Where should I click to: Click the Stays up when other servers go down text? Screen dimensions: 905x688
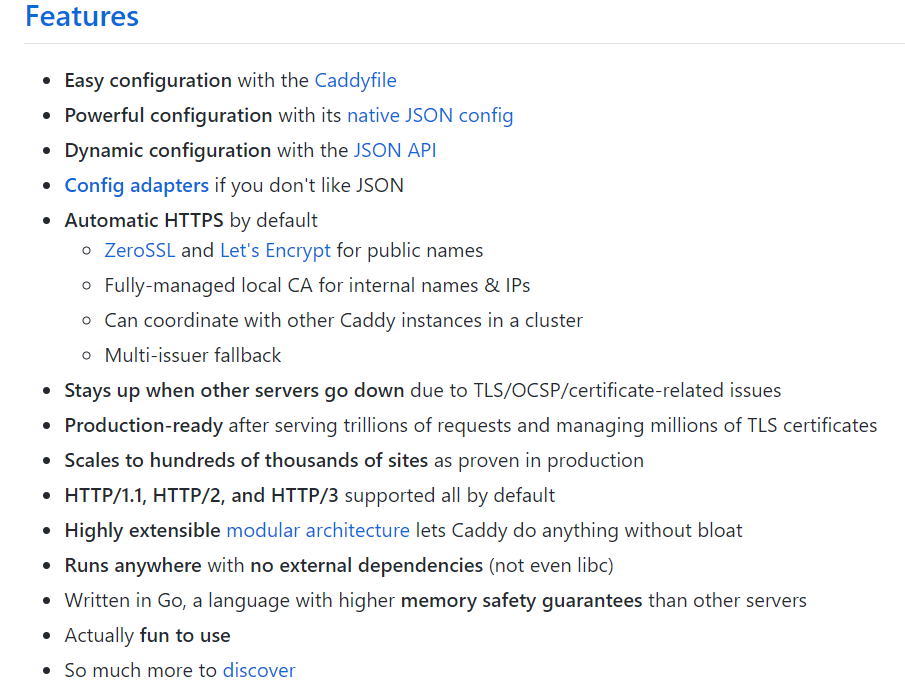pos(234,391)
